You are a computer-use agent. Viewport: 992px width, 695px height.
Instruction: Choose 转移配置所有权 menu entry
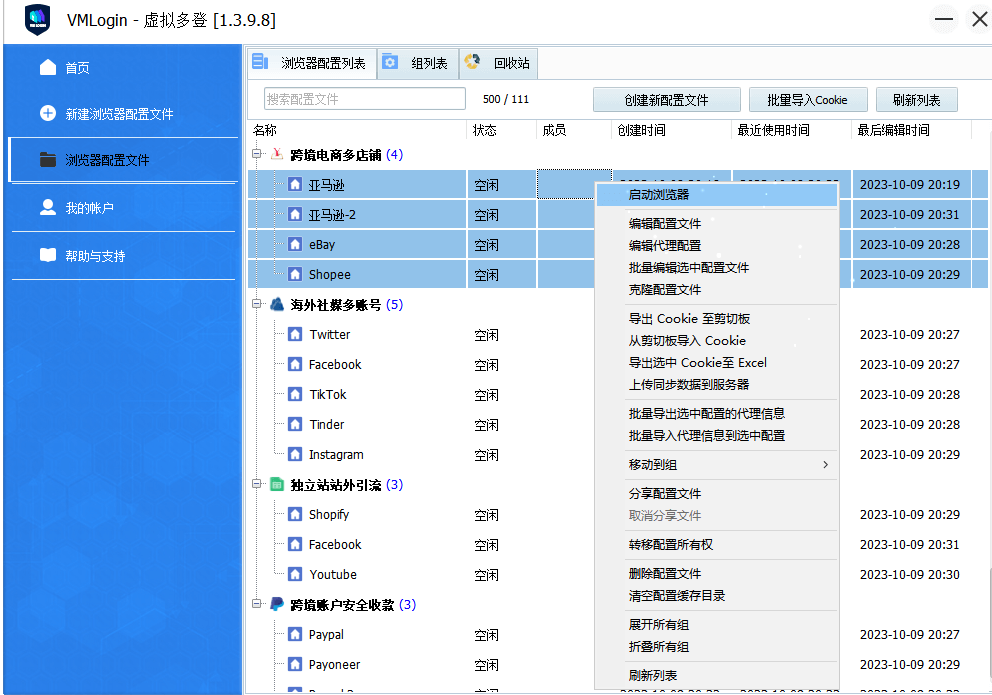coord(717,544)
